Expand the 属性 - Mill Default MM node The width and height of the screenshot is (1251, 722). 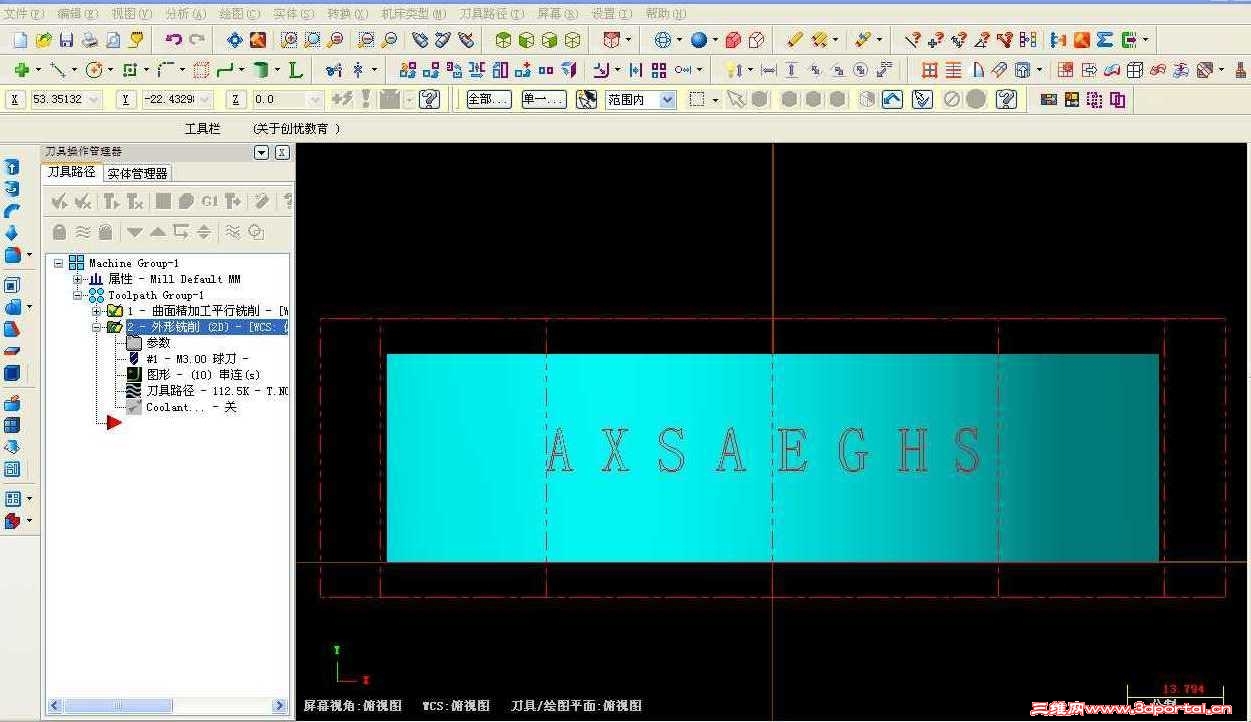click(77, 279)
